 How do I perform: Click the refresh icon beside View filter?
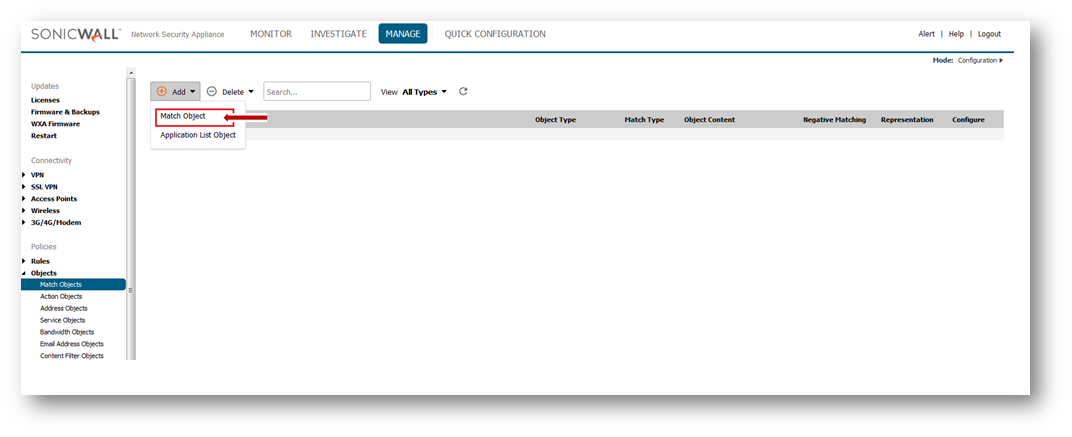[463, 91]
